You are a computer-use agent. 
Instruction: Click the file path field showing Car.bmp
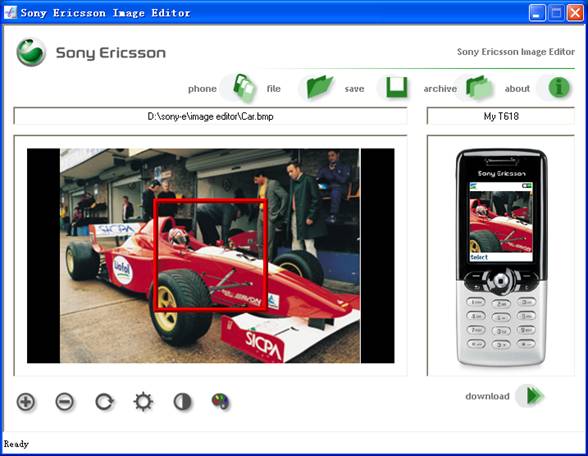coord(210,116)
